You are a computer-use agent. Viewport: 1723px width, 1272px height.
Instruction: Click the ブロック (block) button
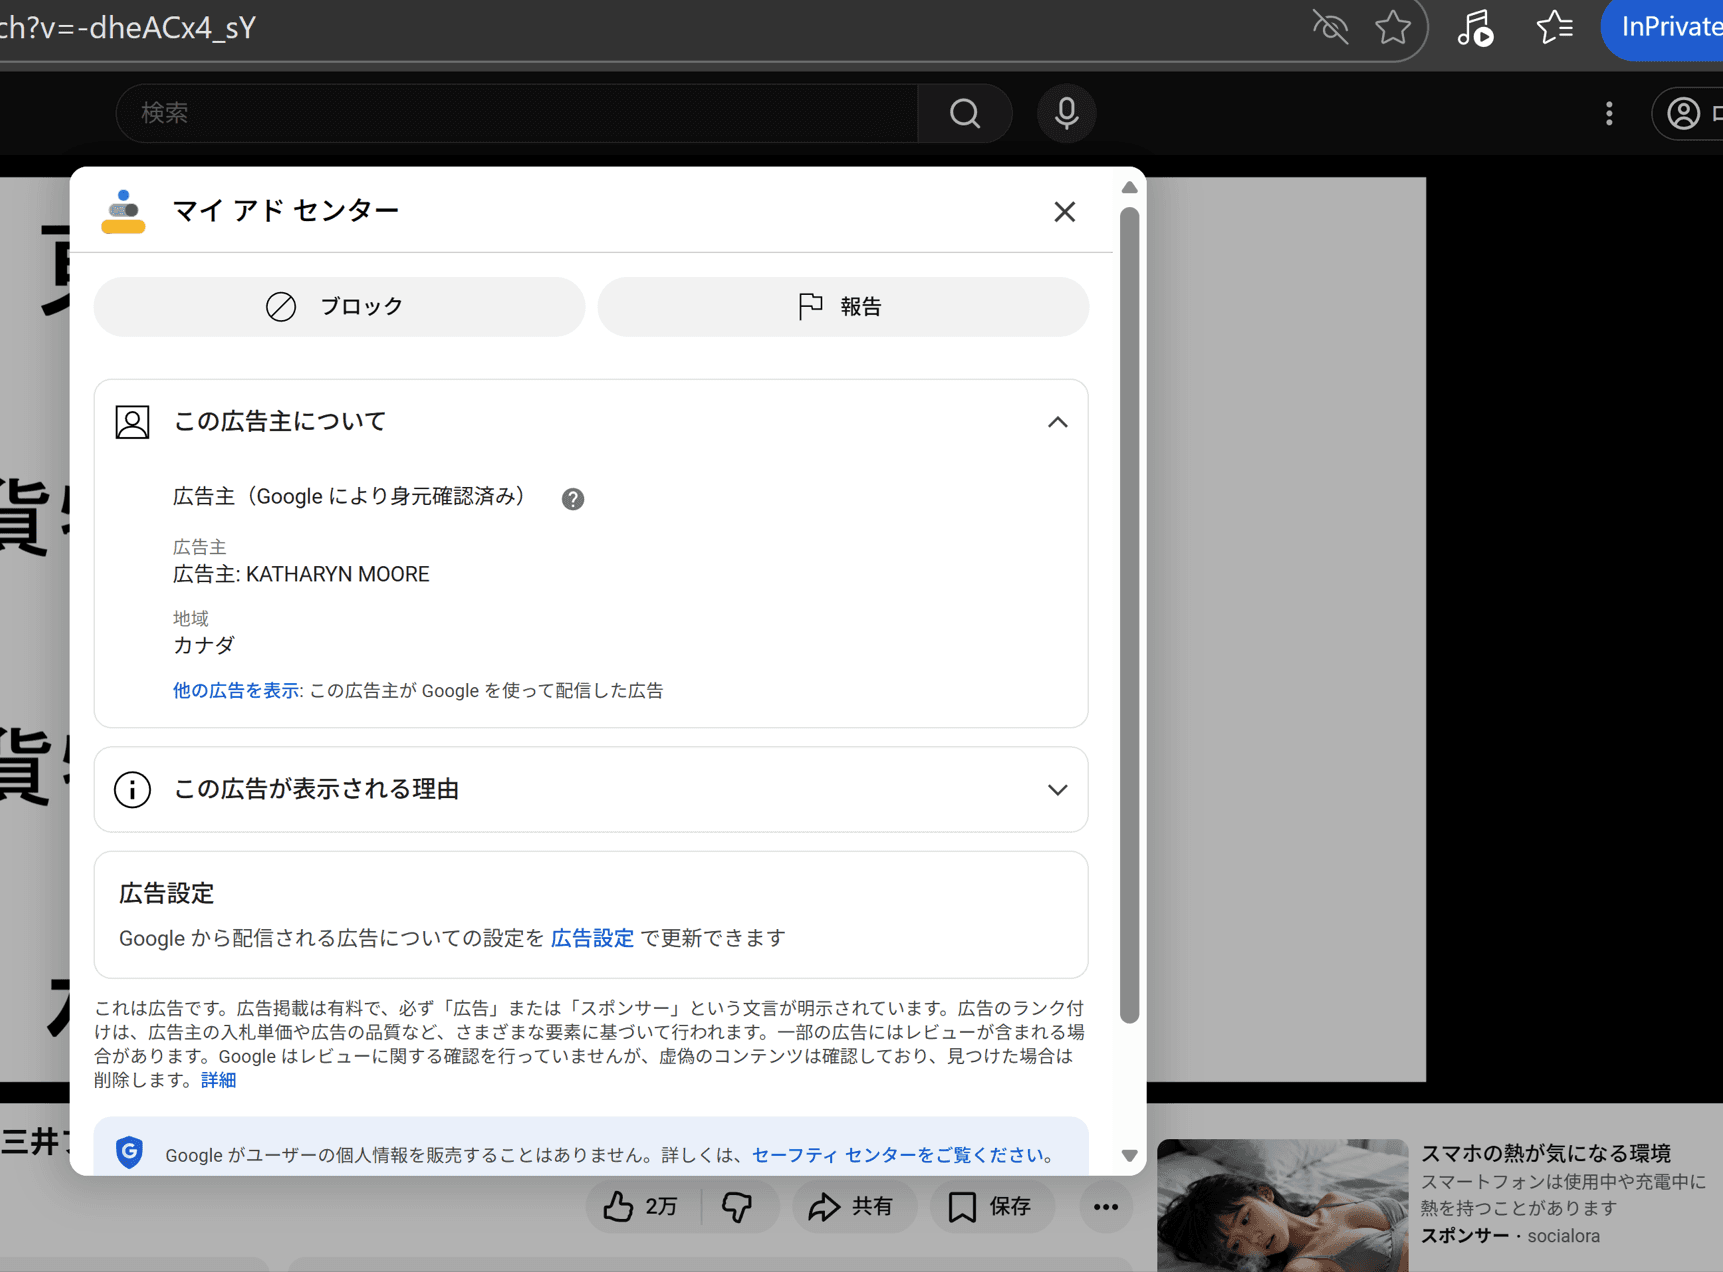[x=339, y=306]
